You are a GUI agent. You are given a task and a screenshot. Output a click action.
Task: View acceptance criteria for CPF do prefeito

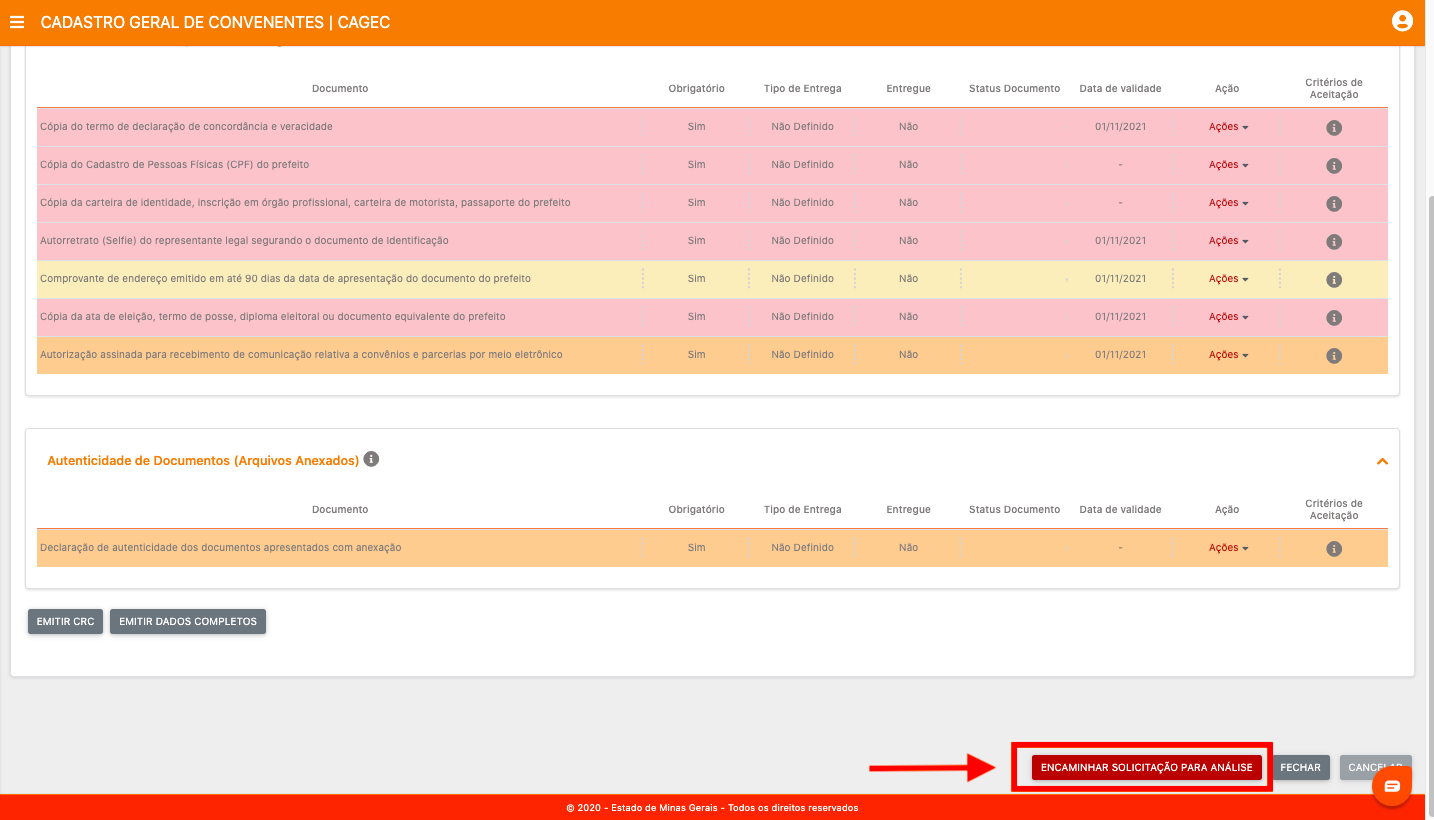click(1333, 166)
